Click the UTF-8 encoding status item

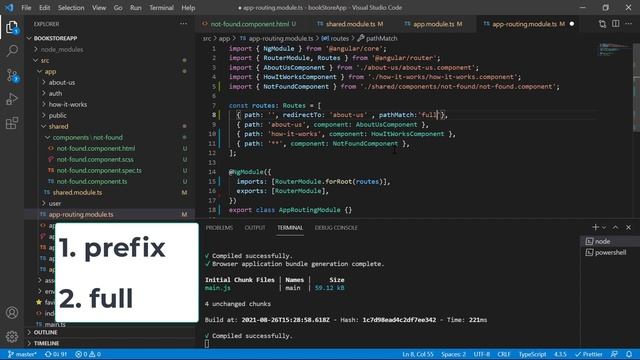[482, 354]
